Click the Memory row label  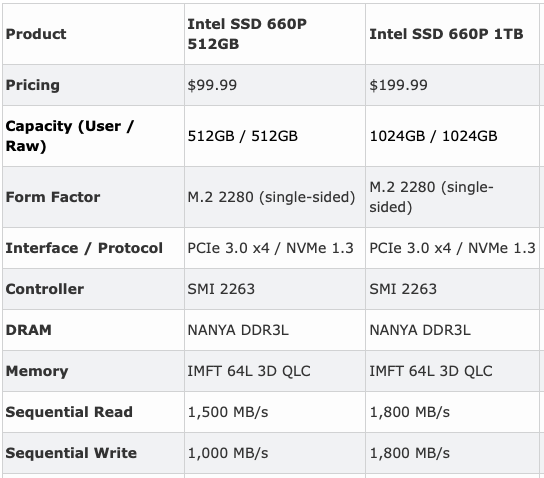[37, 371]
